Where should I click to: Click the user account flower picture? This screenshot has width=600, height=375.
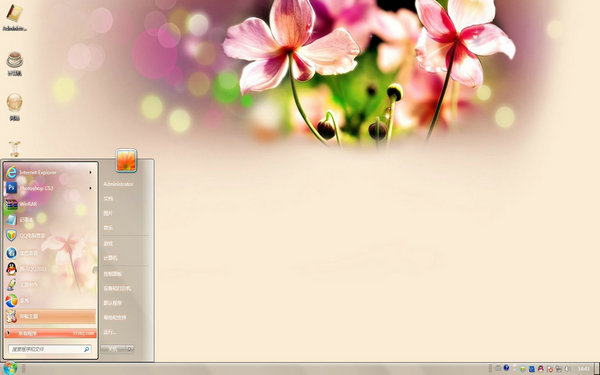click(x=126, y=160)
